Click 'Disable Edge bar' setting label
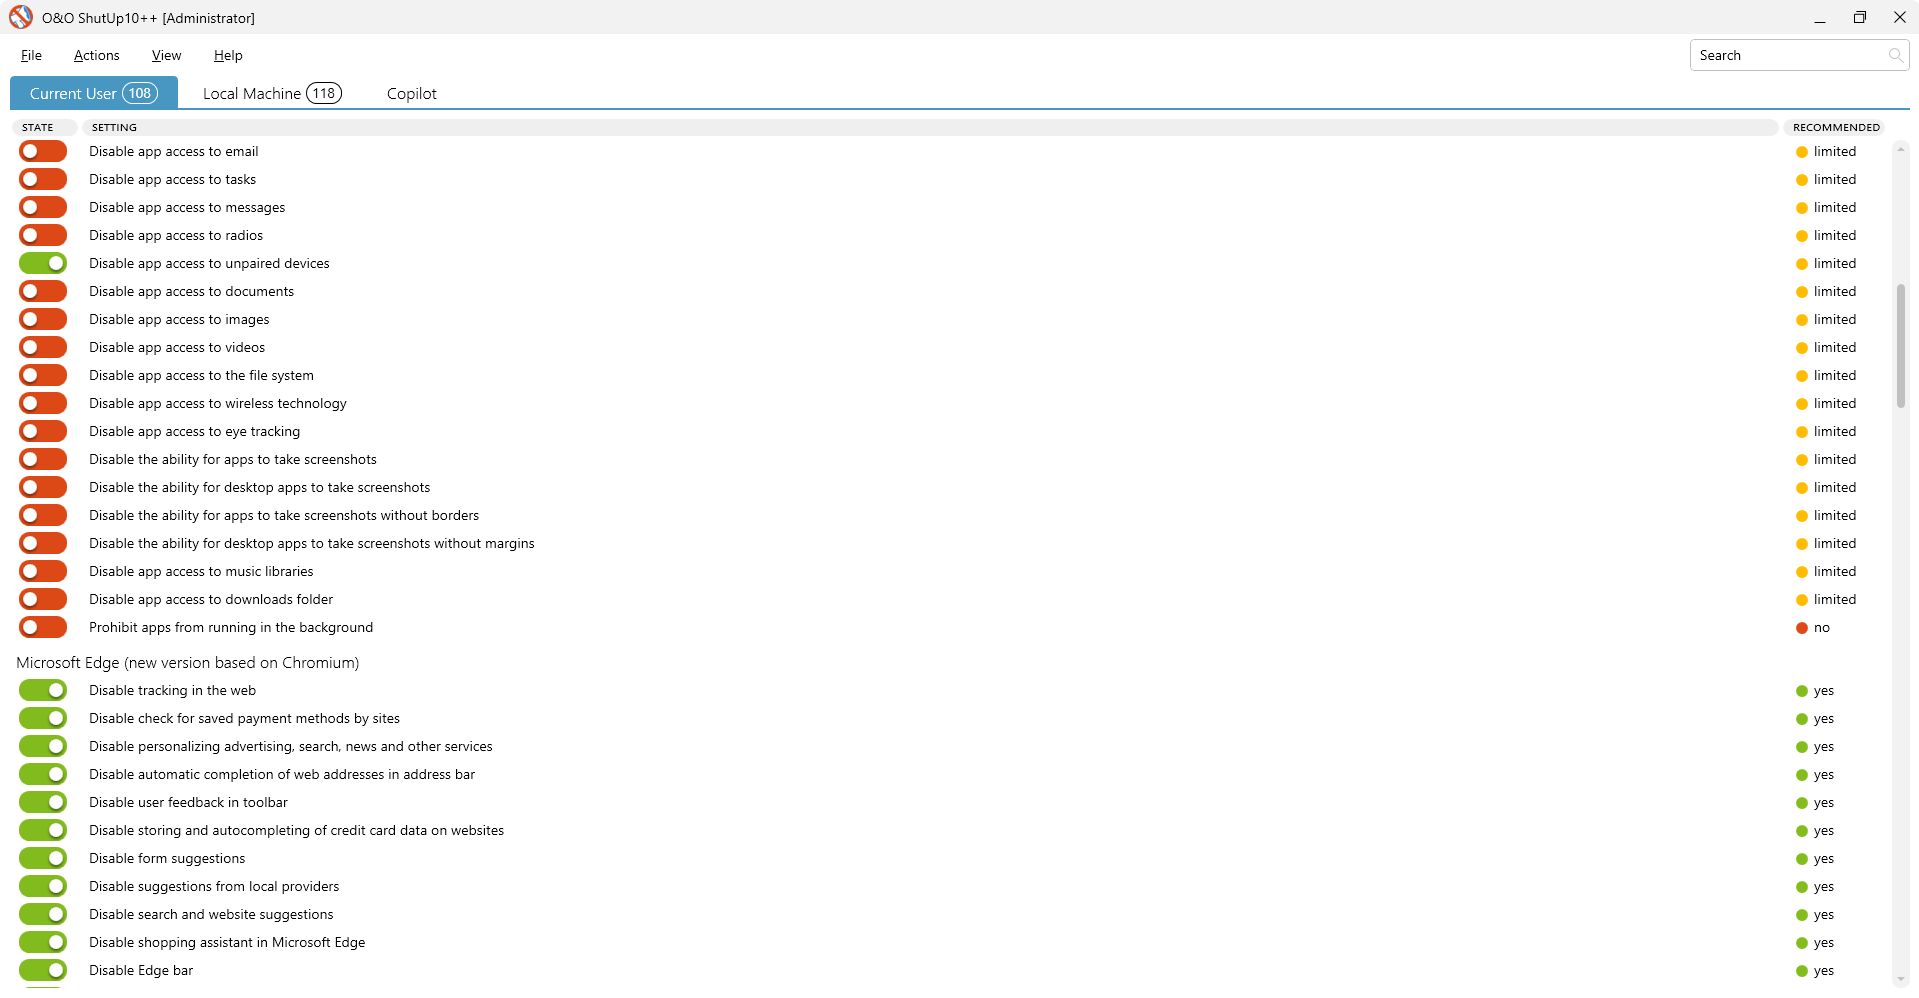 pyautogui.click(x=141, y=970)
